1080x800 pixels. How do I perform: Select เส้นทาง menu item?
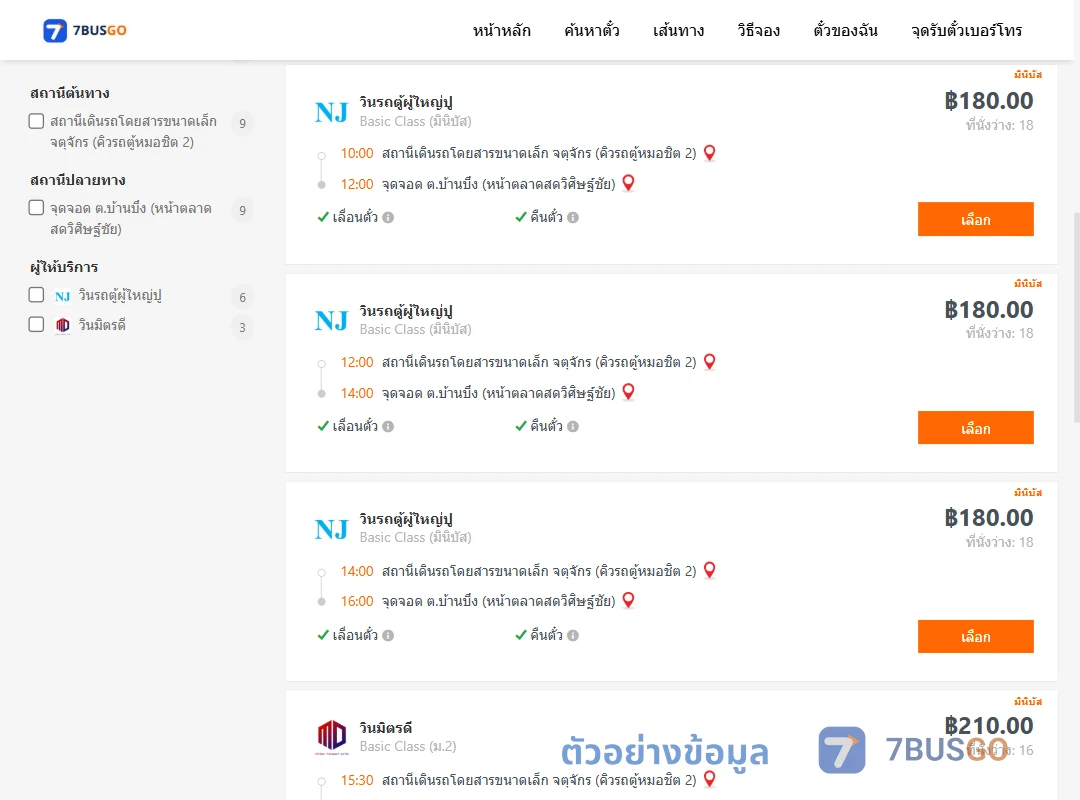click(x=678, y=30)
